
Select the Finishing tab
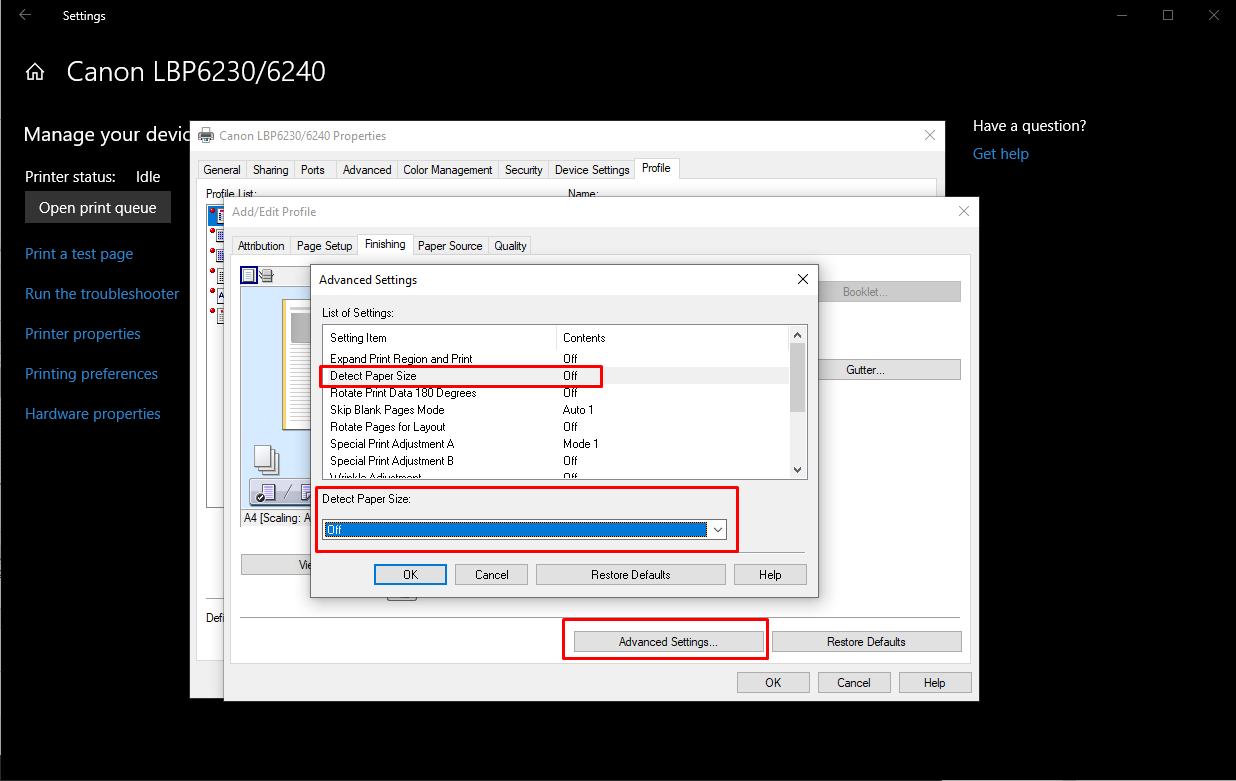click(x=385, y=244)
